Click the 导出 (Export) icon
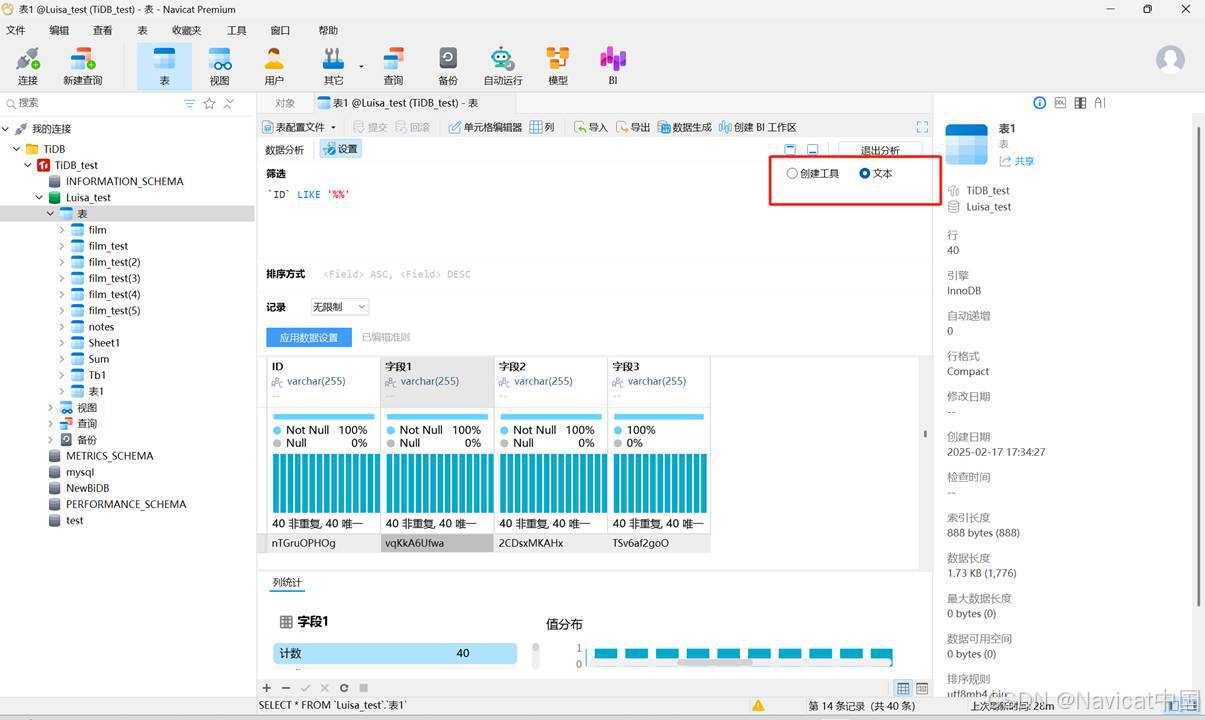Image resolution: width=1205 pixels, height=720 pixels. point(633,127)
